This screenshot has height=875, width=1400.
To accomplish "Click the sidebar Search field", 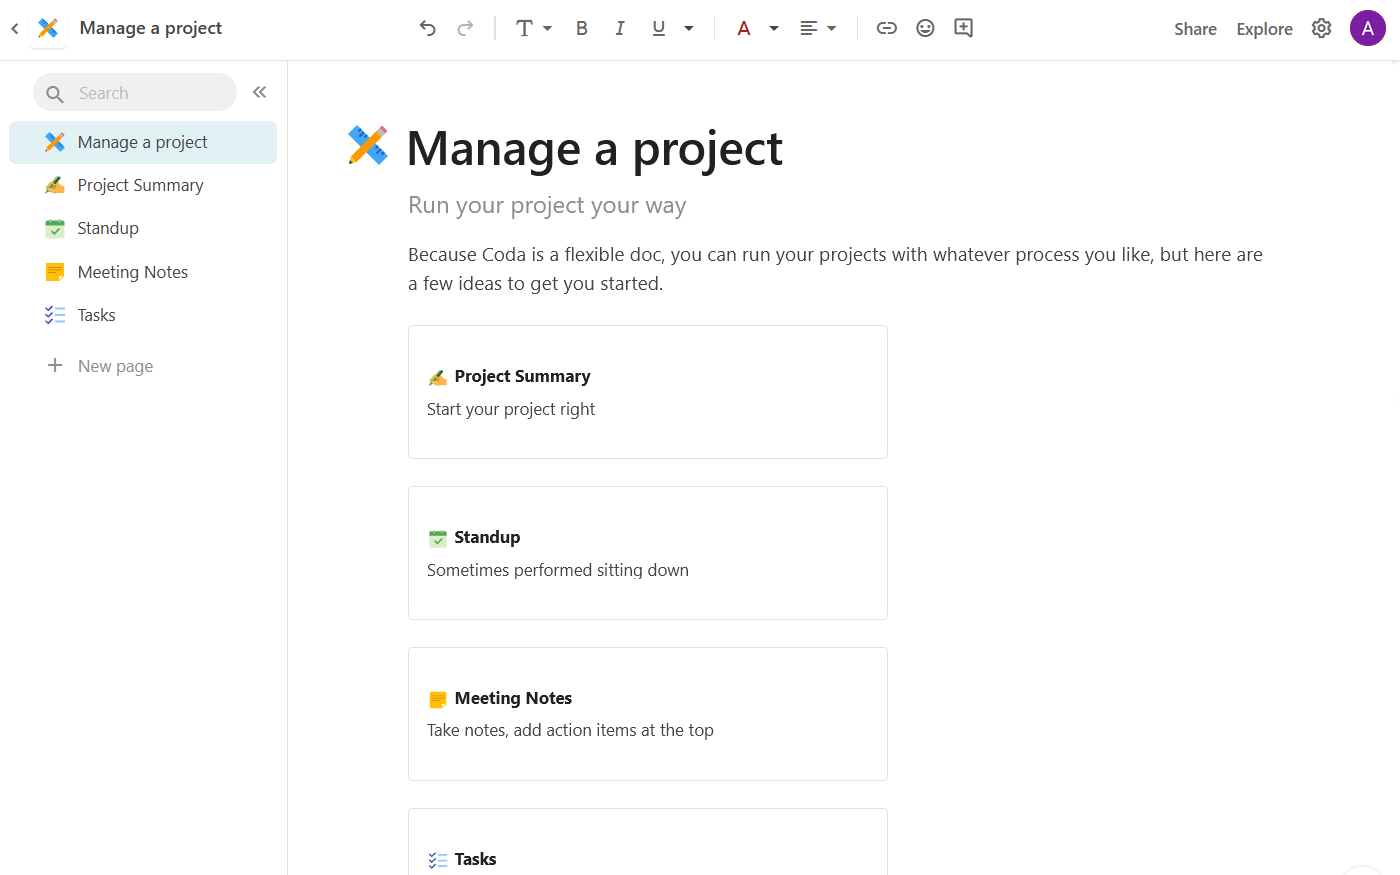I will [135, 93].
